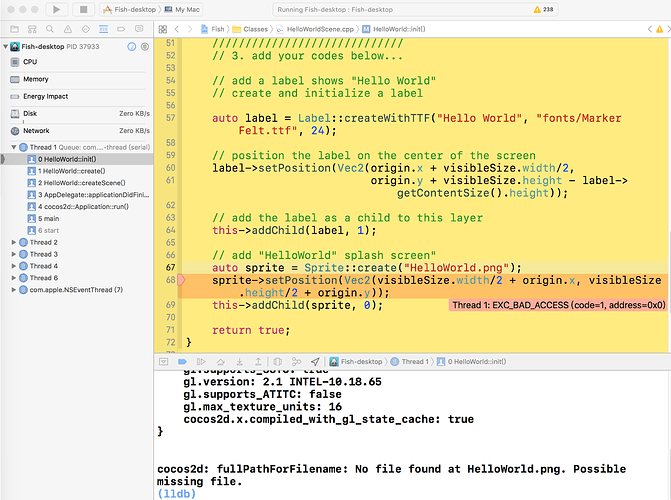Screen dimensions: 671x500
Task: Select stack frame 1 HelloWorld::create()
Action: pyautogui.click(x=77, y=171)
